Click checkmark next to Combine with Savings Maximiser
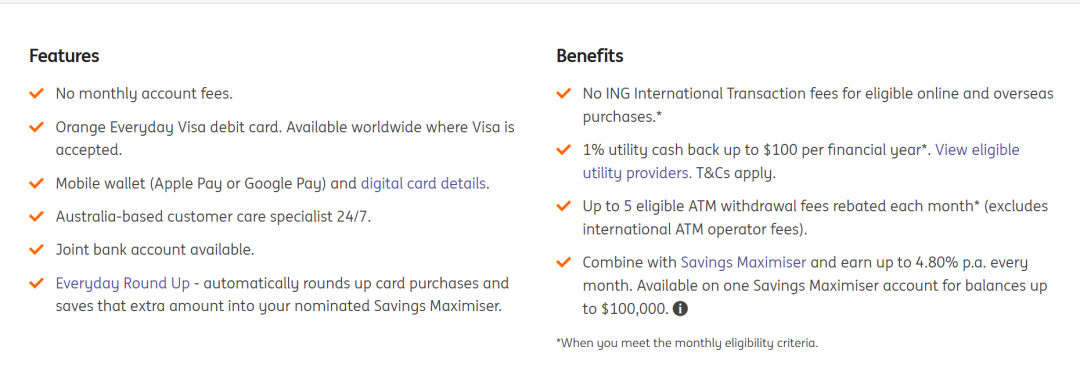The height and width of the screenshot is (372, 1080). [563, 262]
